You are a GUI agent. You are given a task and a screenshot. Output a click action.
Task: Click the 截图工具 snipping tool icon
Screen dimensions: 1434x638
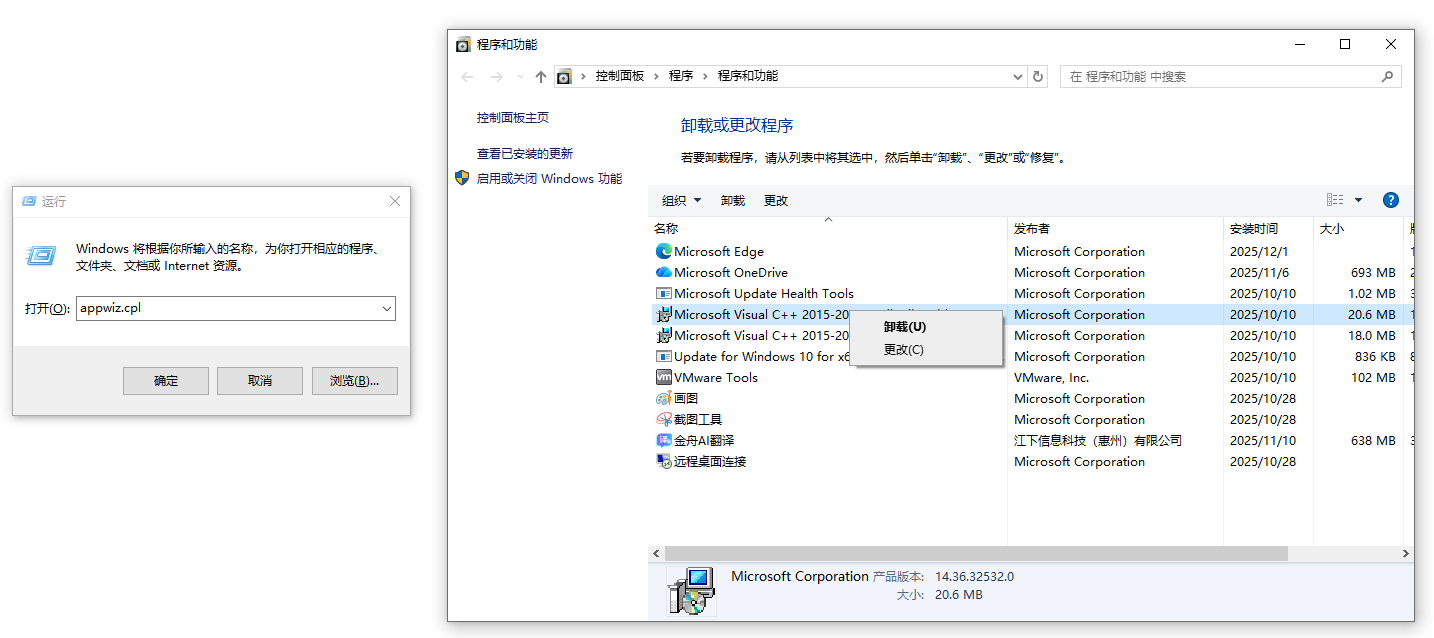coord(663,420)
